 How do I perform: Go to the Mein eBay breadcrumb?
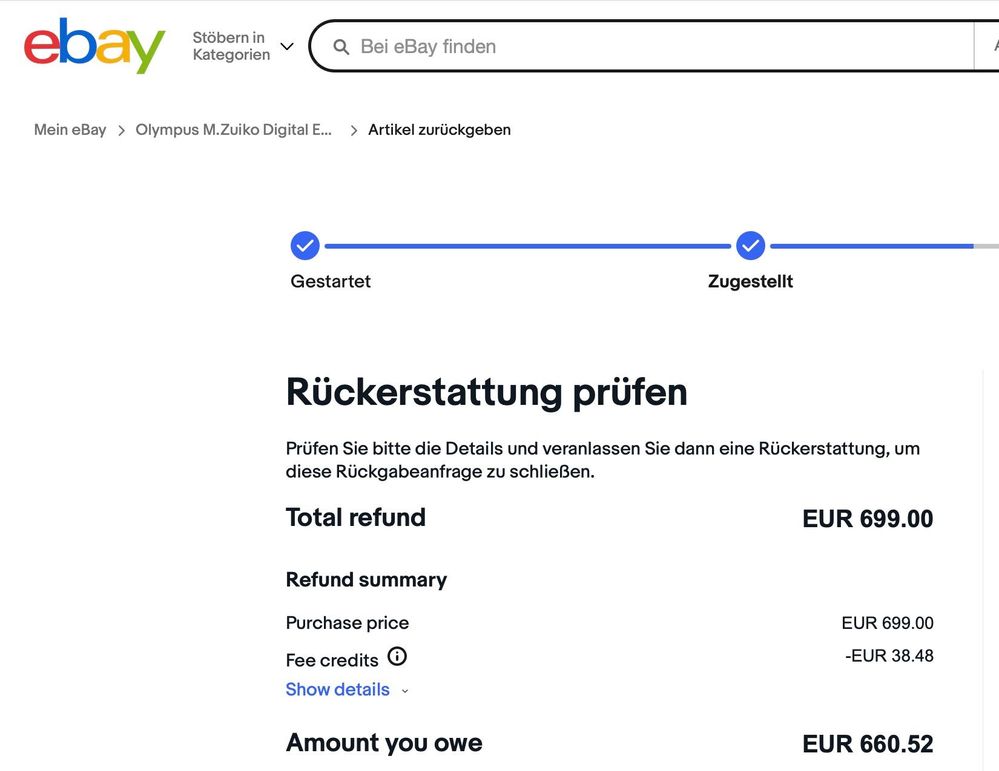tap(70, 130)
